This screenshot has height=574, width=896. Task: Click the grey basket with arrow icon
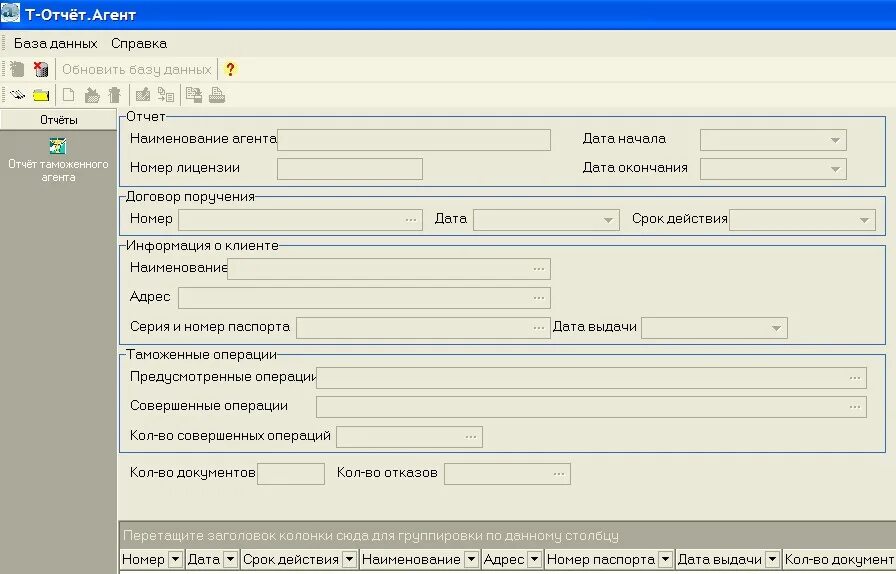91,95
